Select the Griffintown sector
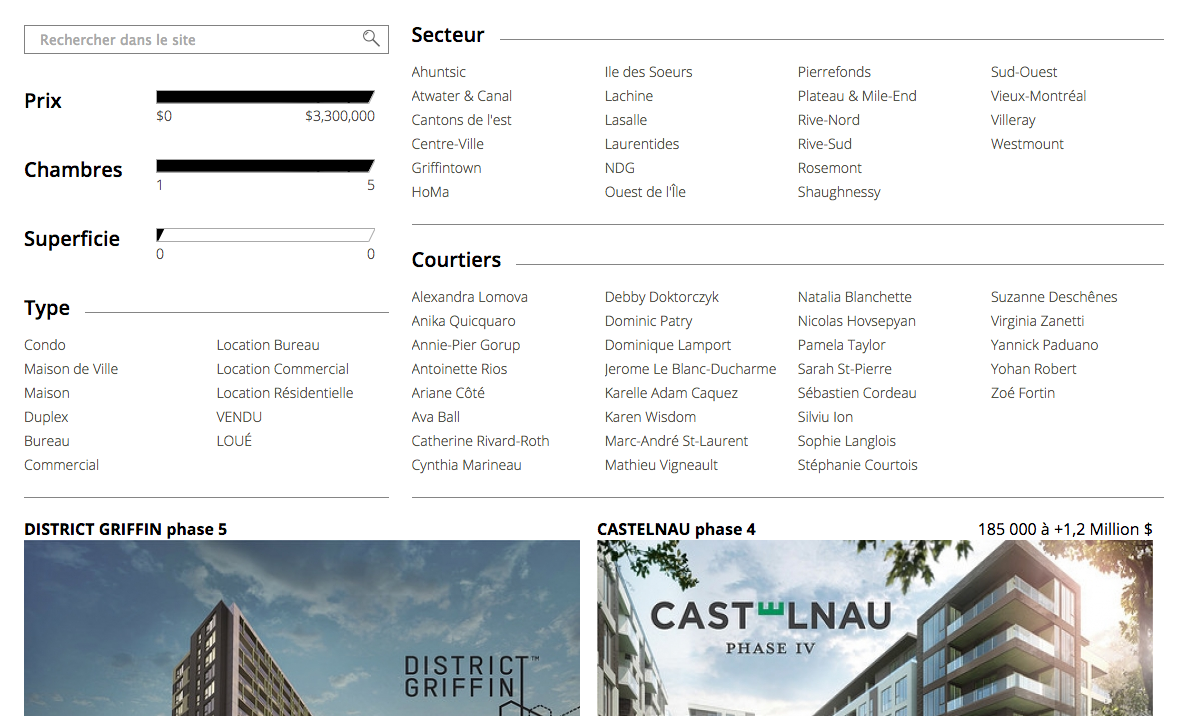Viewport: 1186px width, 716px height. pyautogui.click(x=446, y=168)
